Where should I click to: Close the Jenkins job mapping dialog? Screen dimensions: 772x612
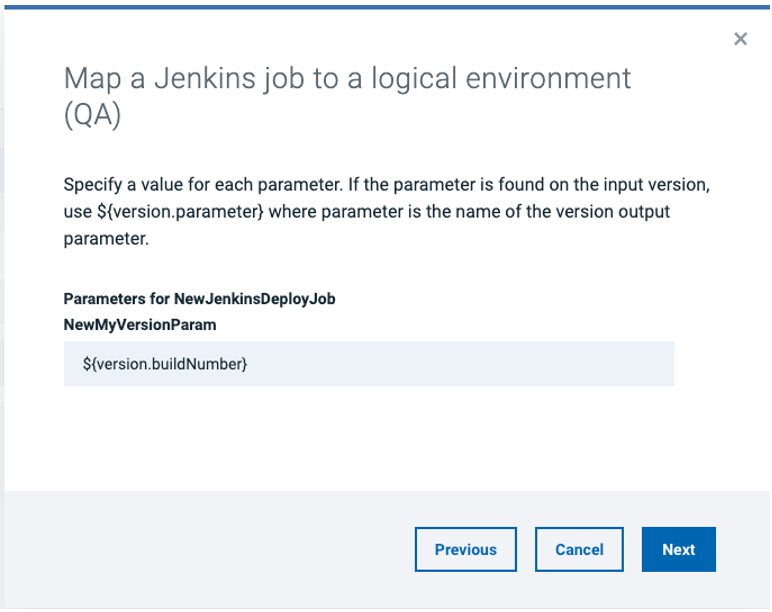(x=740, y=39)
